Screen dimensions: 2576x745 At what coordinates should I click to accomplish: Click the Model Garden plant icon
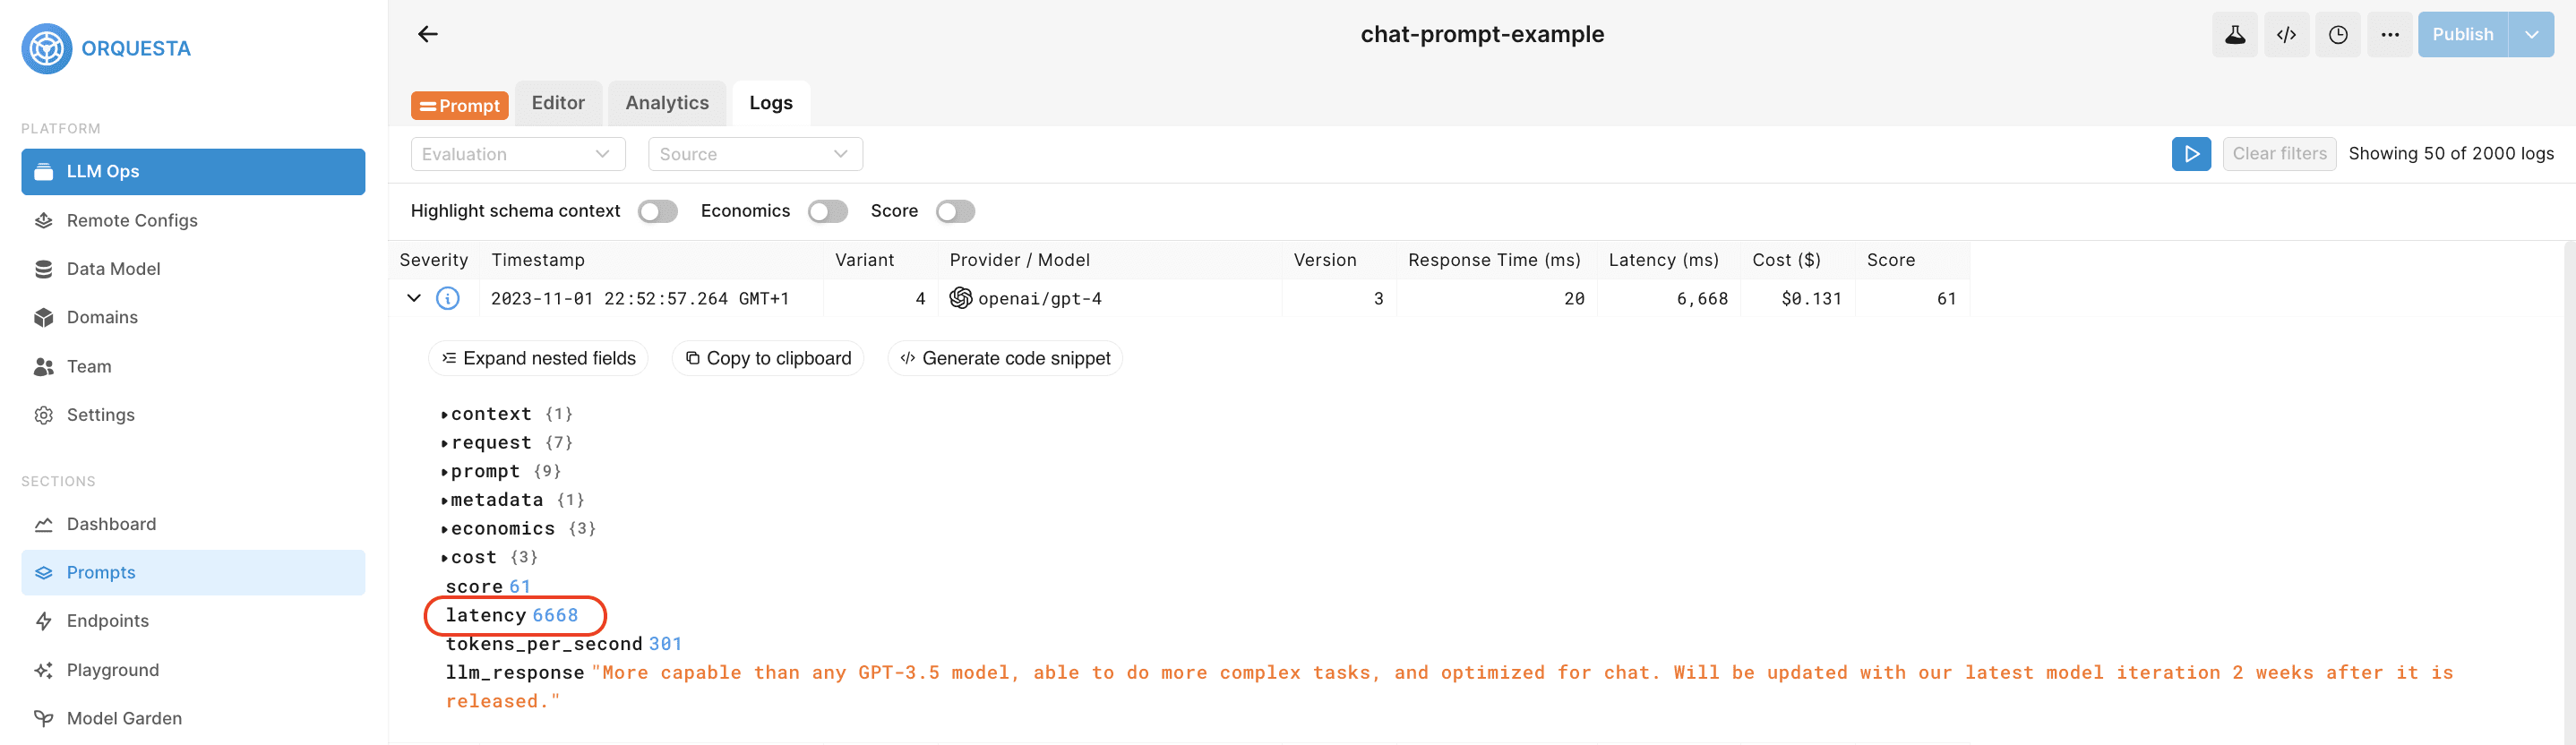coord(44,718)
